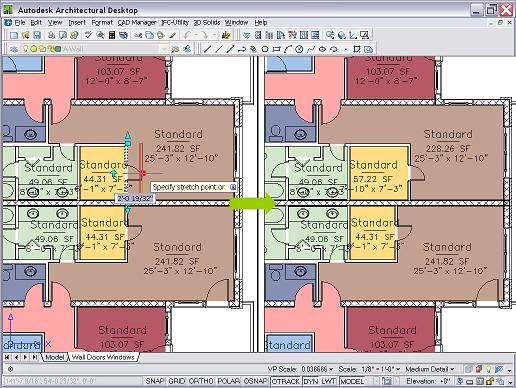Open the View menu
The image size is (516, 388).
coord(55,22)
